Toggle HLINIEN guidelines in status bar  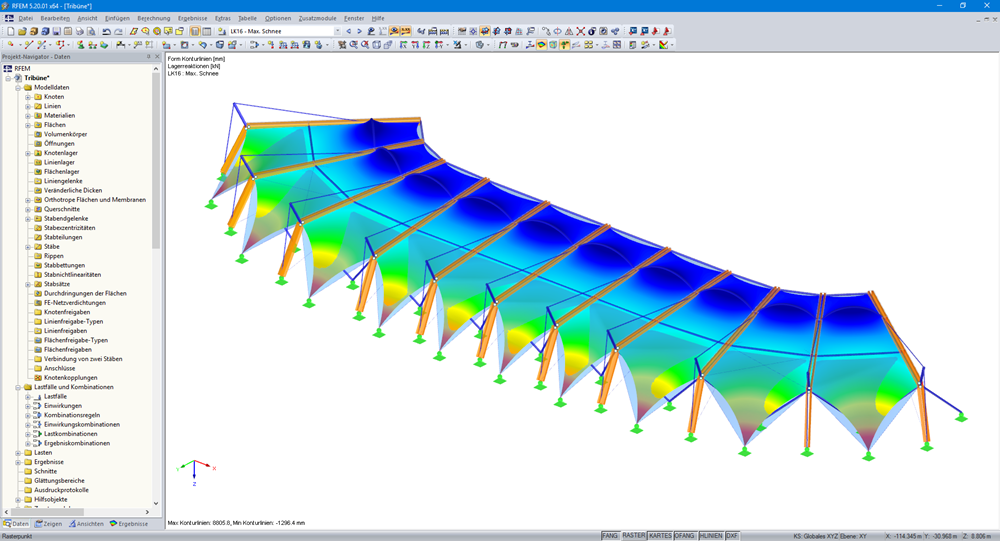tap(711, 536)
